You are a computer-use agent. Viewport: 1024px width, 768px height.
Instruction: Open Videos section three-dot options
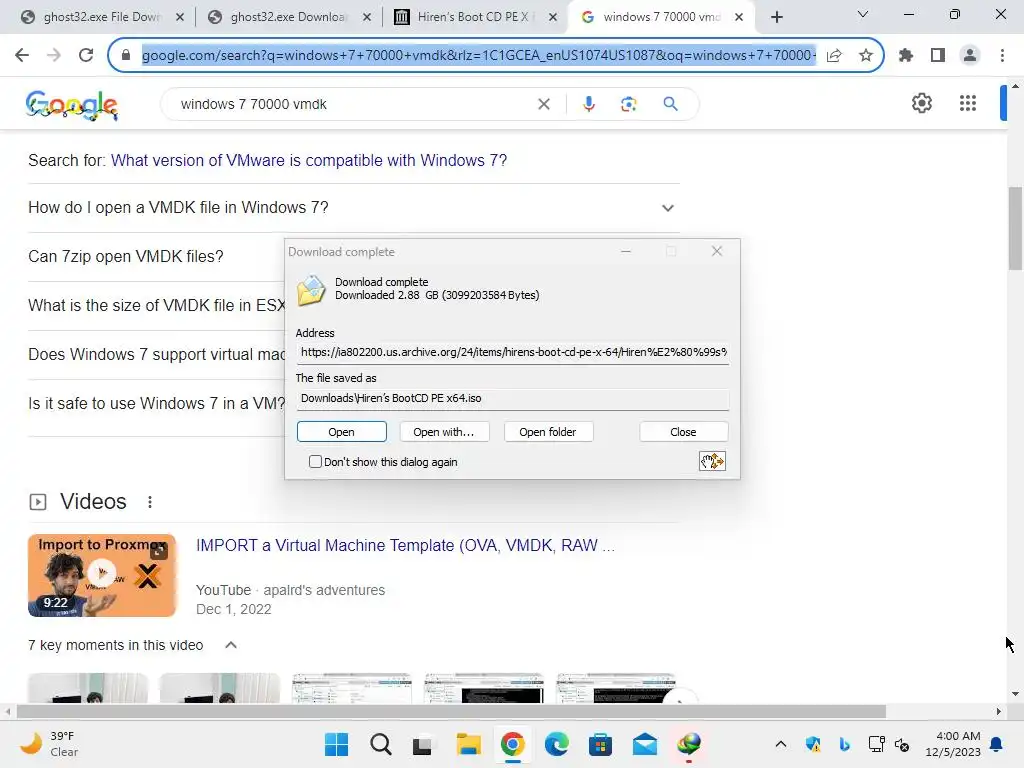(x=150, y=502)
